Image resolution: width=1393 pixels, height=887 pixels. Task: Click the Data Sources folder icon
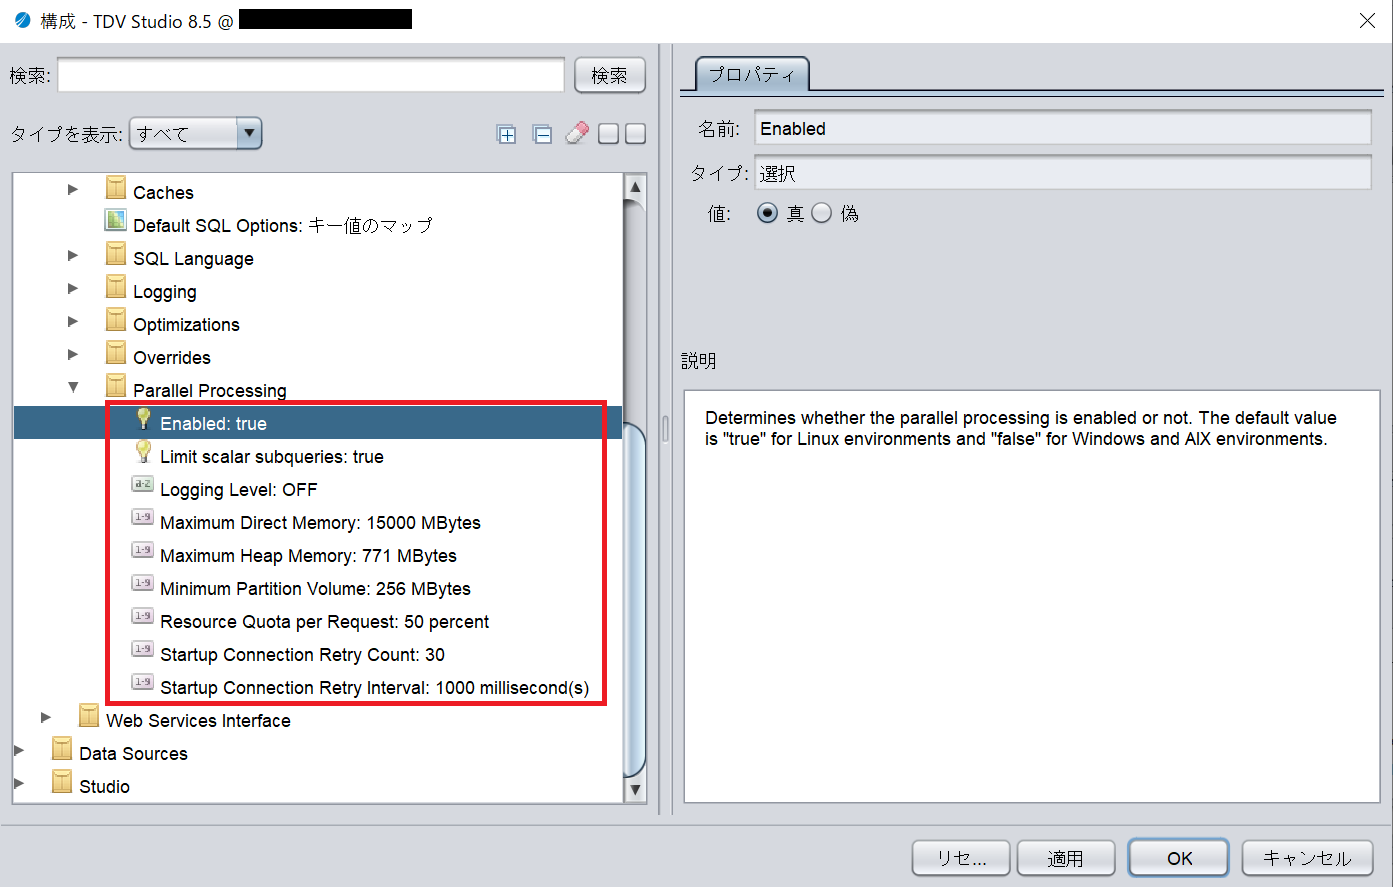[x=62, y=750]
